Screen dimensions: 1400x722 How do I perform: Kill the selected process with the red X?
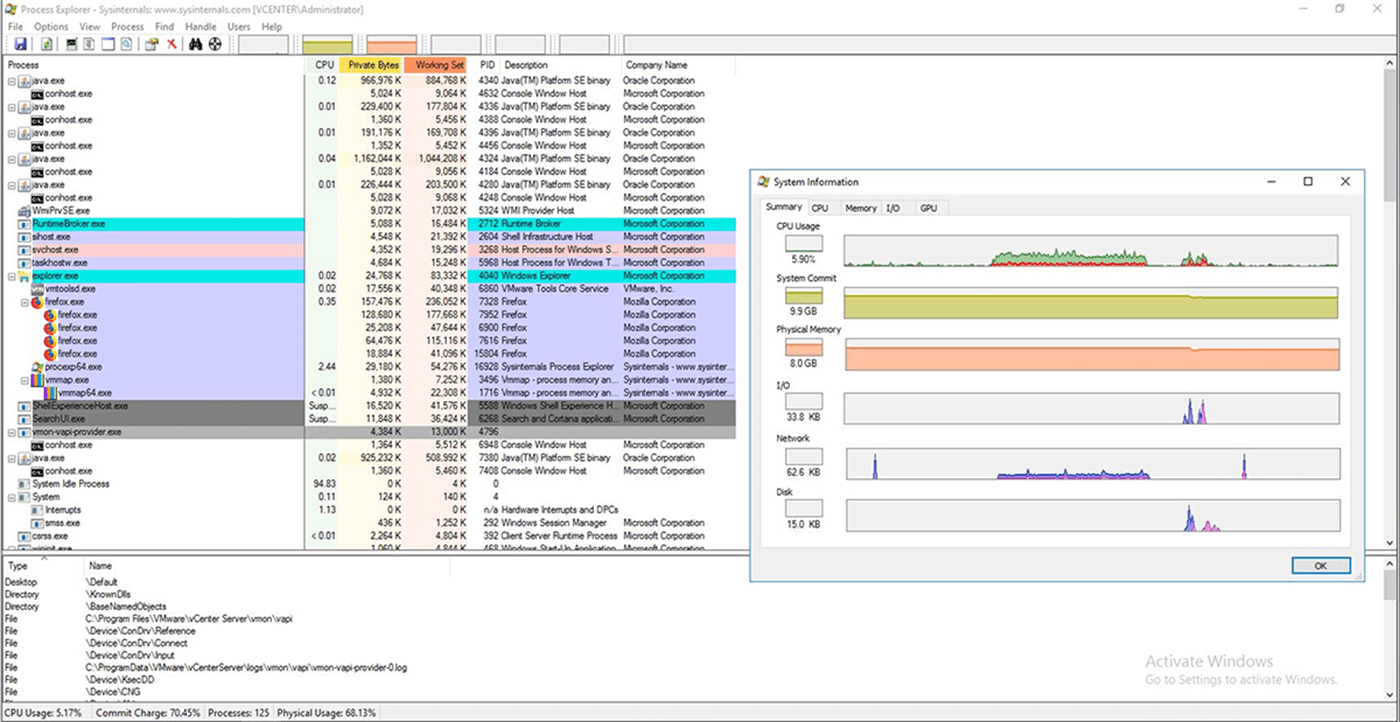(170, 44)
